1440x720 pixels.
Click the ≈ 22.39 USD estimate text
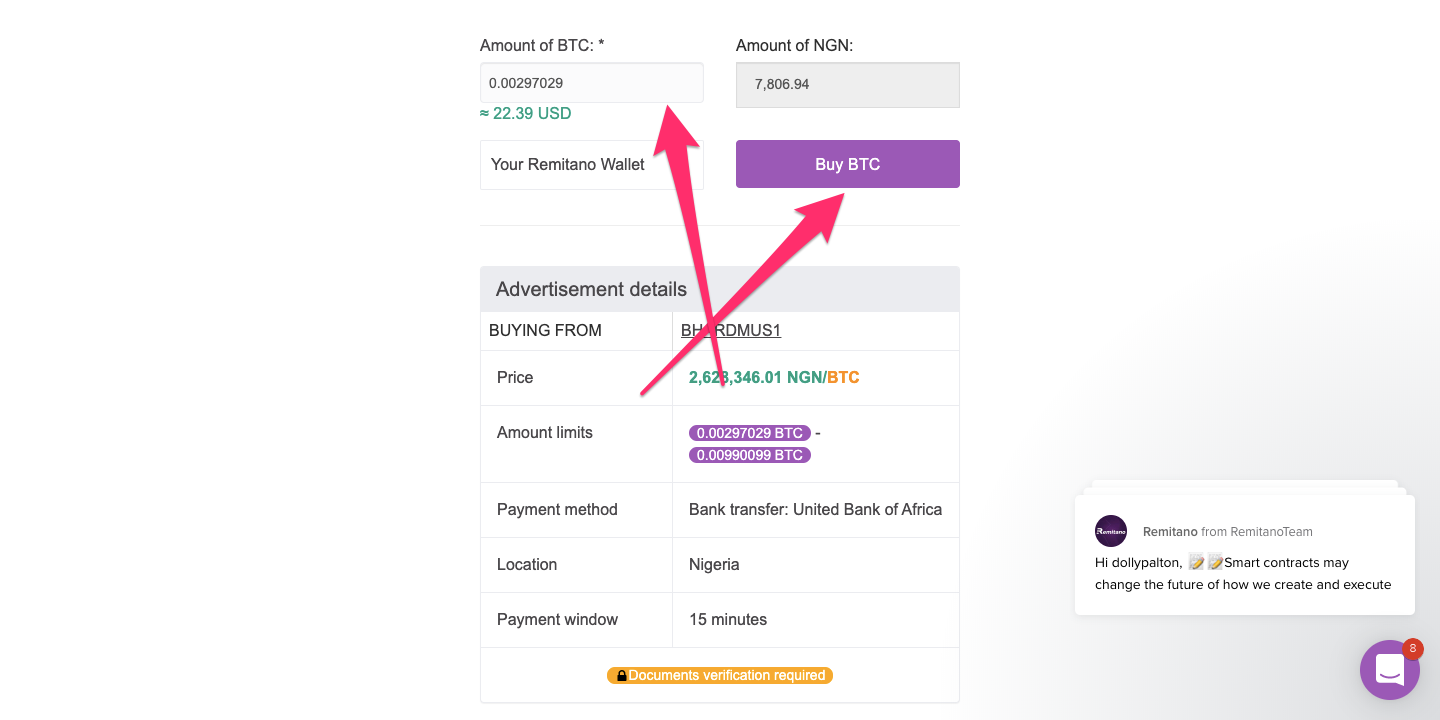click(526, 113)
